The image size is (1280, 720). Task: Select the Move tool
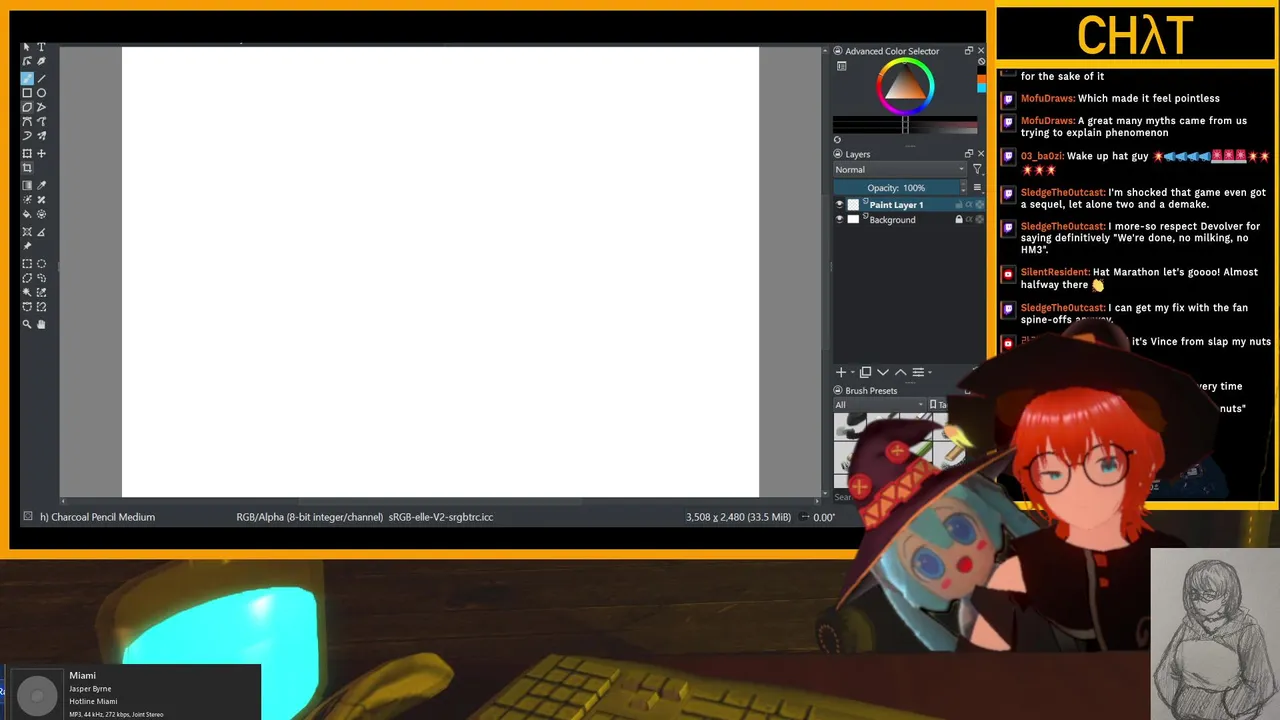pyautogui.click(x=41, y=154)
